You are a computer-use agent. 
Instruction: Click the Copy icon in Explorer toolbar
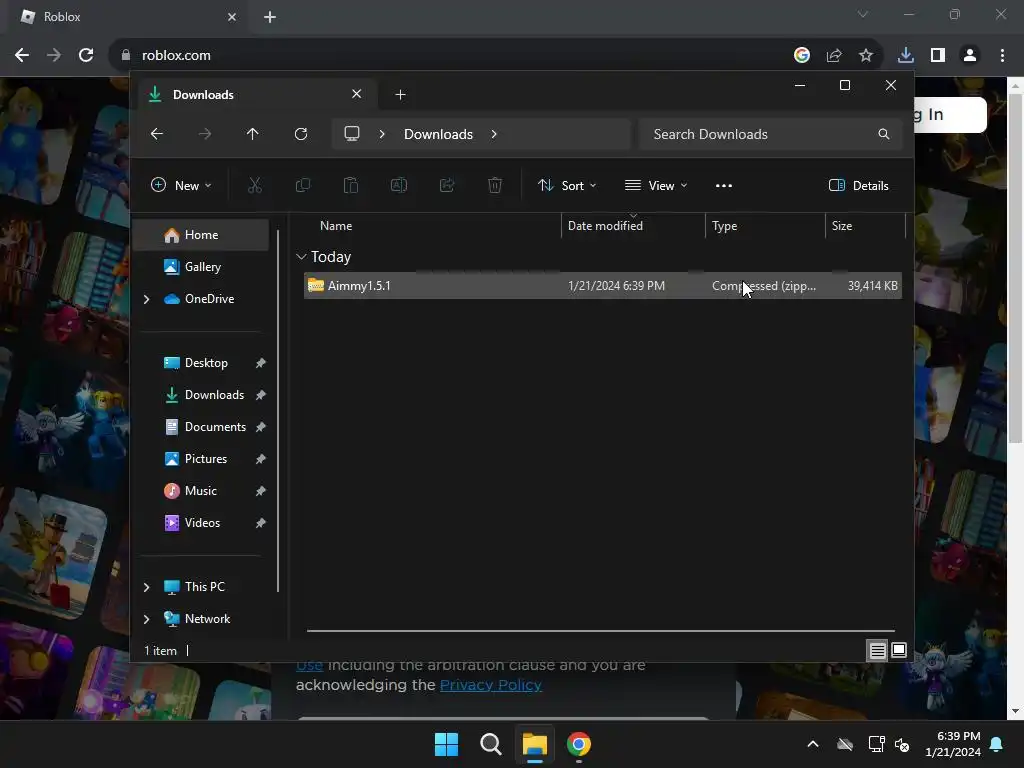tap(302, 185)
